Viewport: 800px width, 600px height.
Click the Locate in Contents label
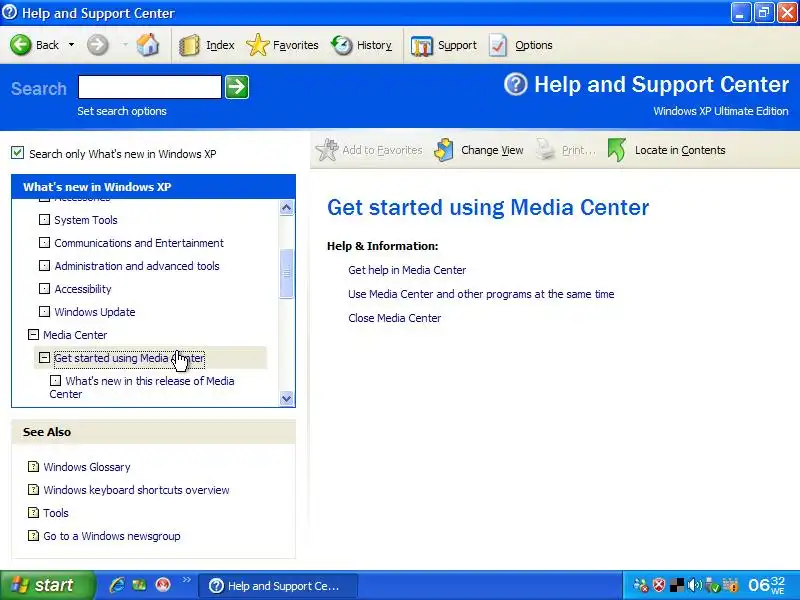[680, 150]
